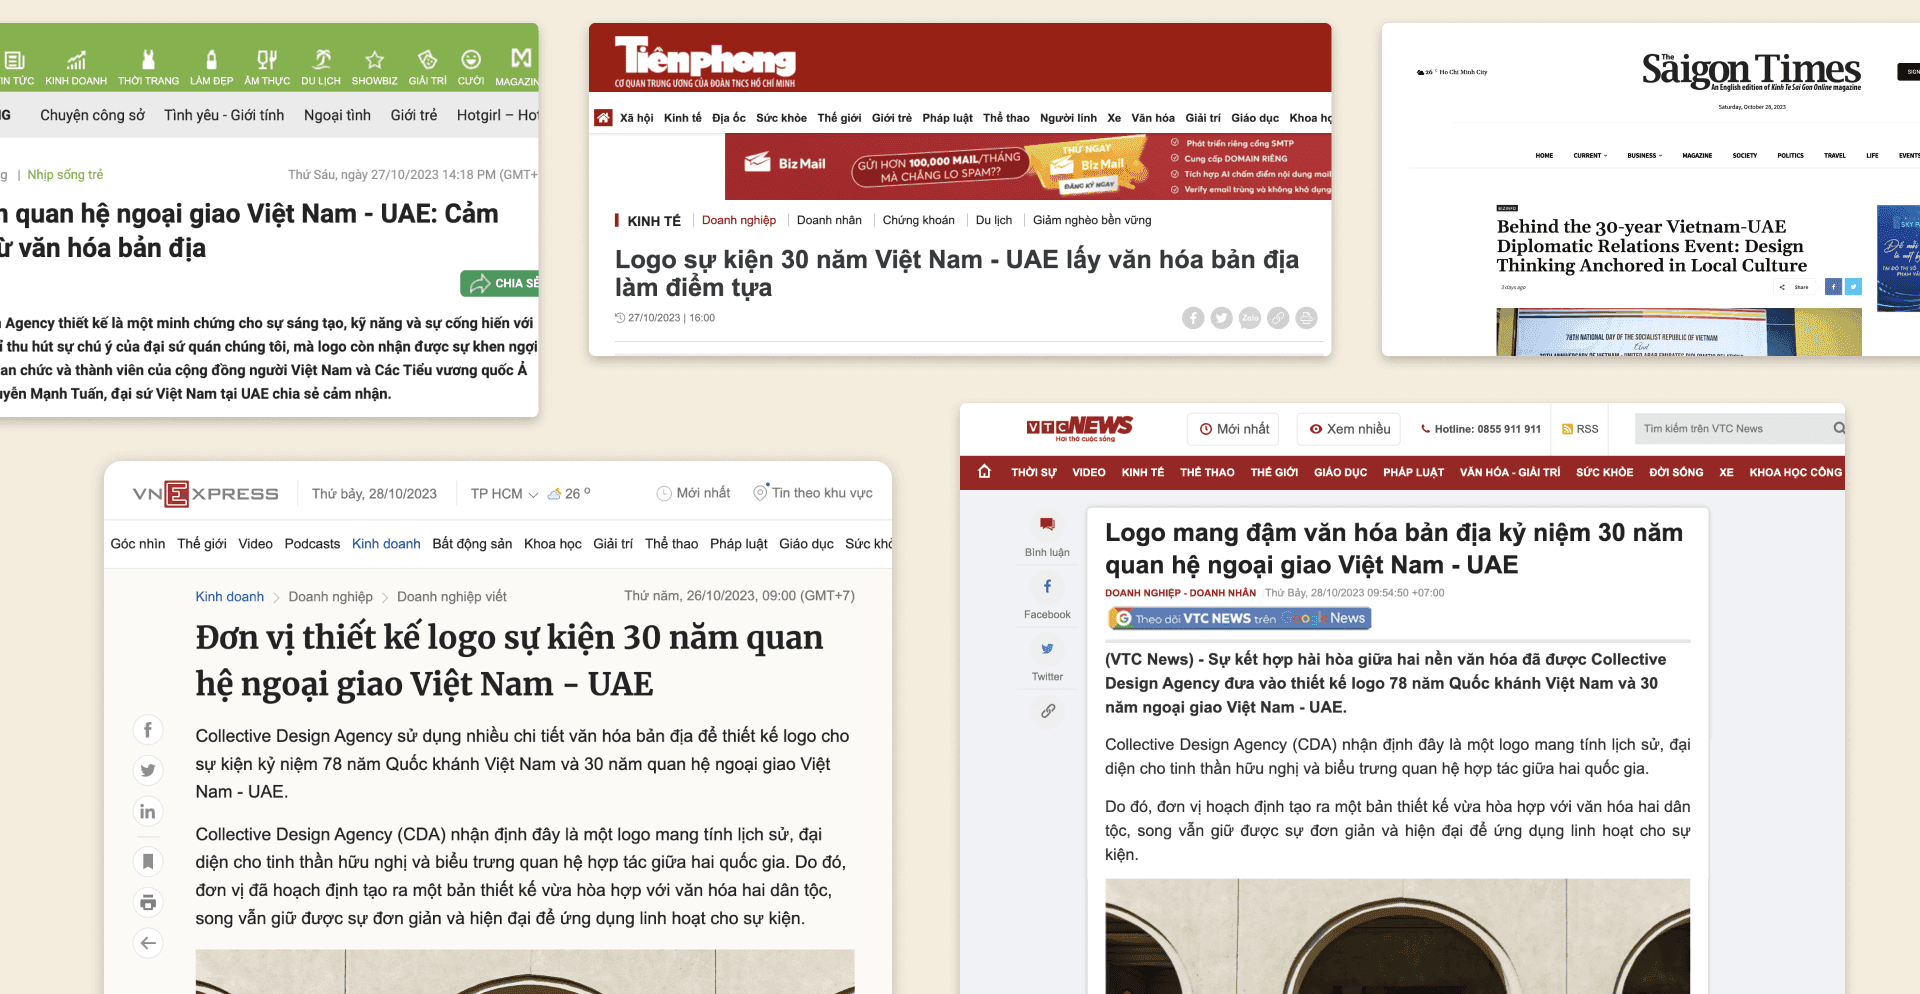The height and width of the screenshot is (994, 1920).
Task: Select Chứng khoán tab in Tiền Phong
Action: [x=918, y=220]
